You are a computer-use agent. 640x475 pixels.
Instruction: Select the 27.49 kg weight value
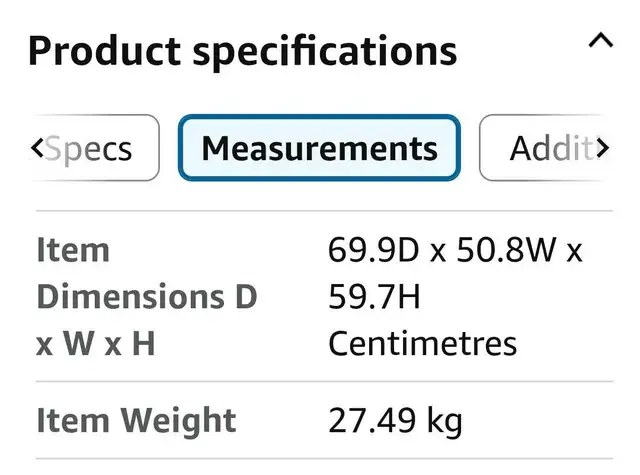[395, 421]
